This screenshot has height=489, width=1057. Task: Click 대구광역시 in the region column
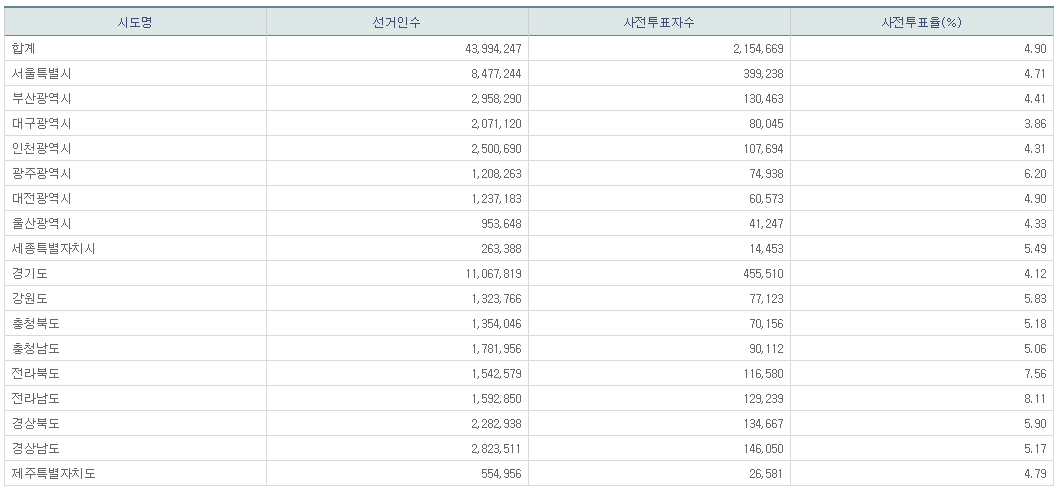(41, 123)
